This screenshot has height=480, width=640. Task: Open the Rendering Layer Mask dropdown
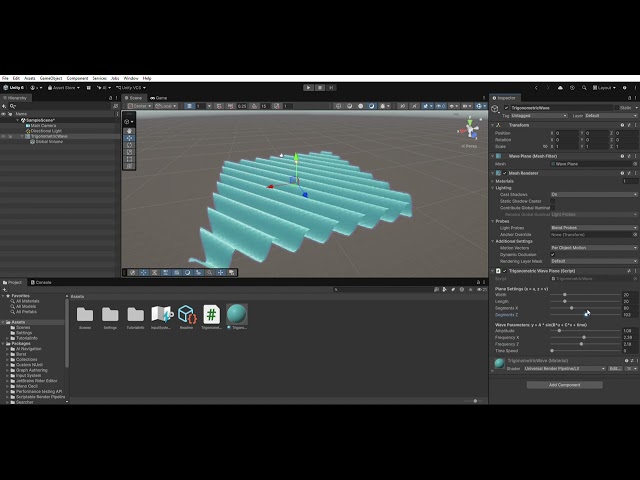[594, 261]
